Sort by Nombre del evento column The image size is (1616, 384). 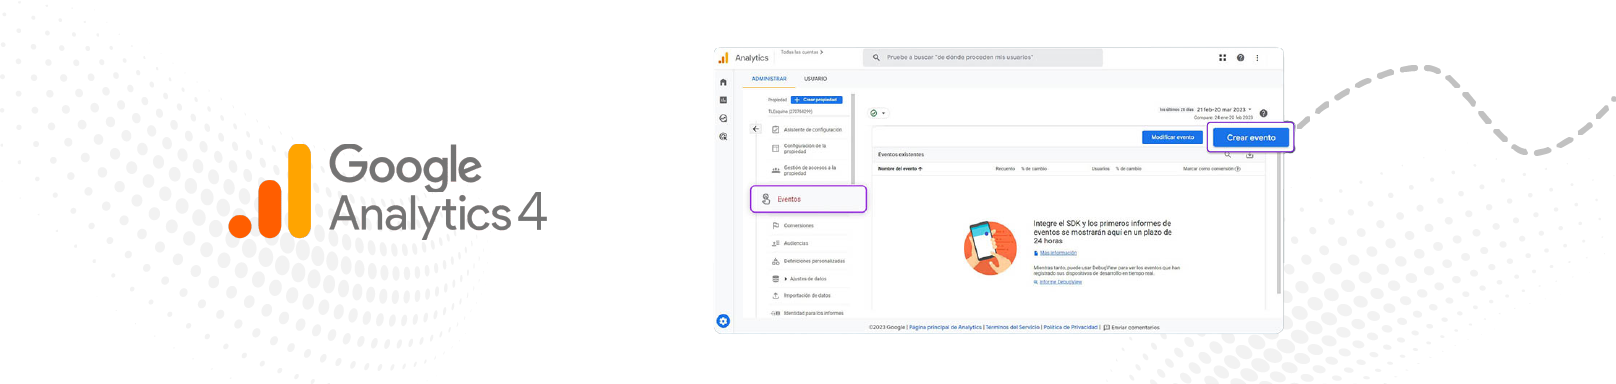pos(900,169)
